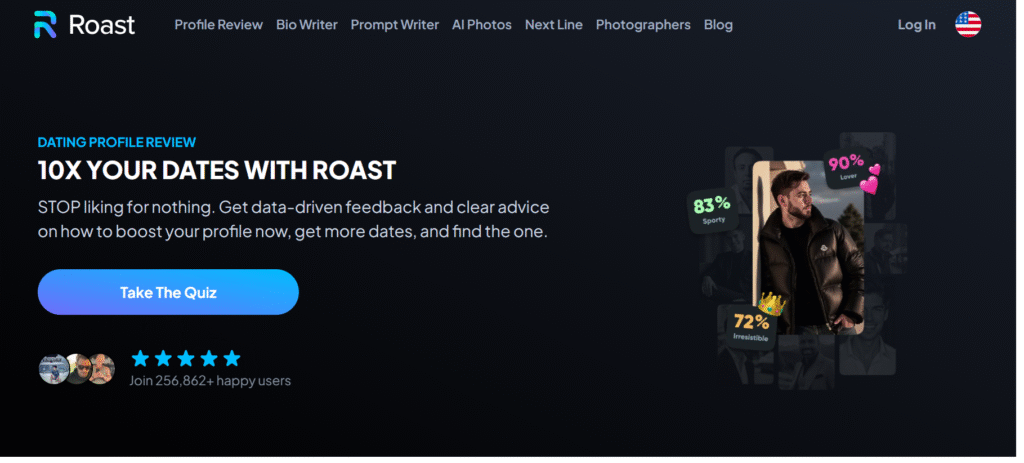The image size is (1024, 463).
Task: Visit the Photographers page
Action: click(x=643, y=25)
